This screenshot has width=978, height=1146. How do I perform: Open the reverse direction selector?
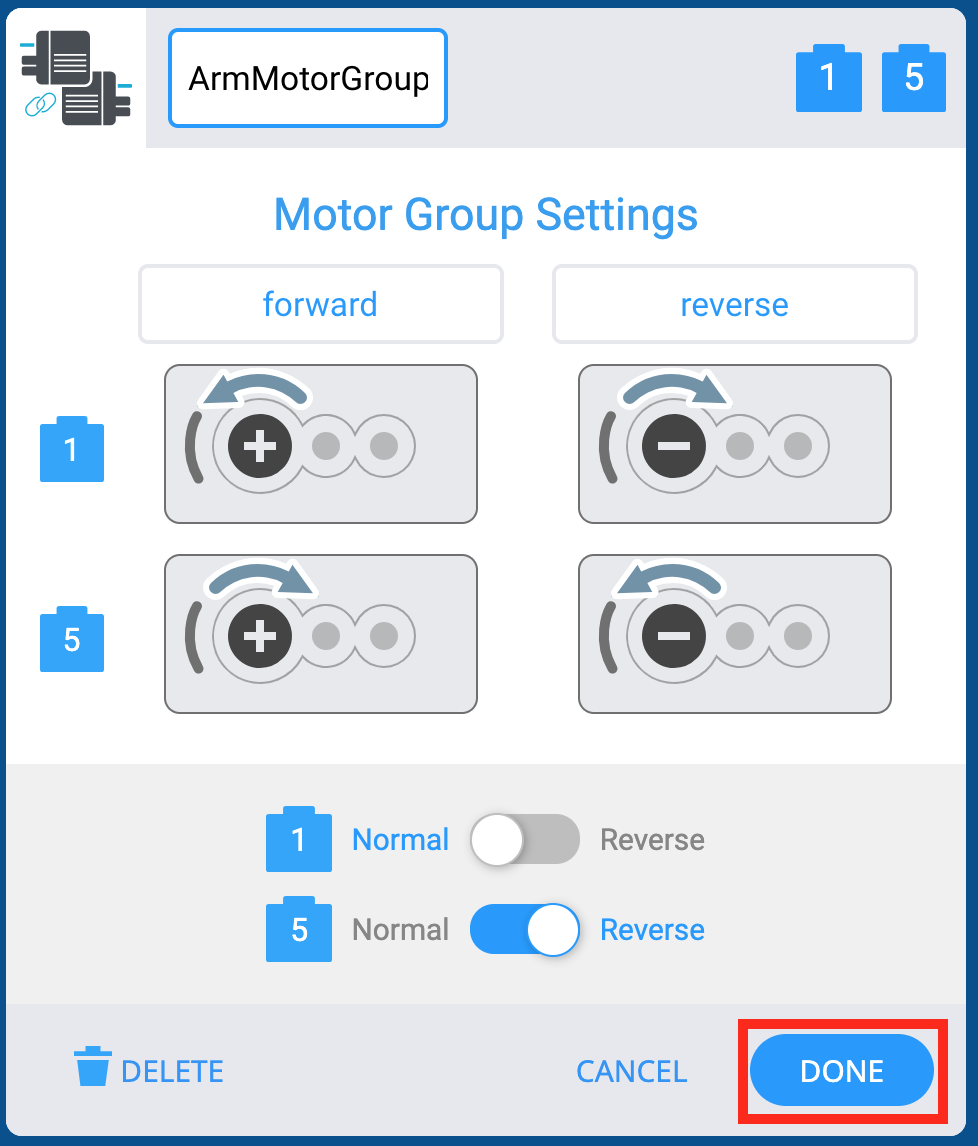734,304
